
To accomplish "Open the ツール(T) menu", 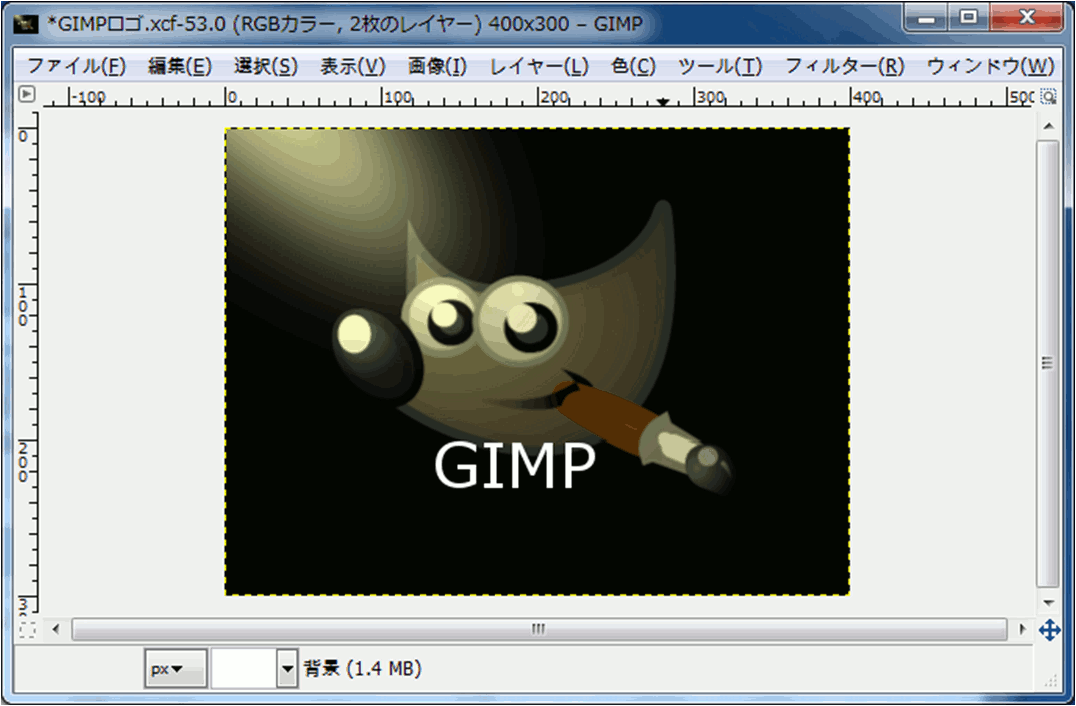I will pyautogui.click(x=719, y=67).
